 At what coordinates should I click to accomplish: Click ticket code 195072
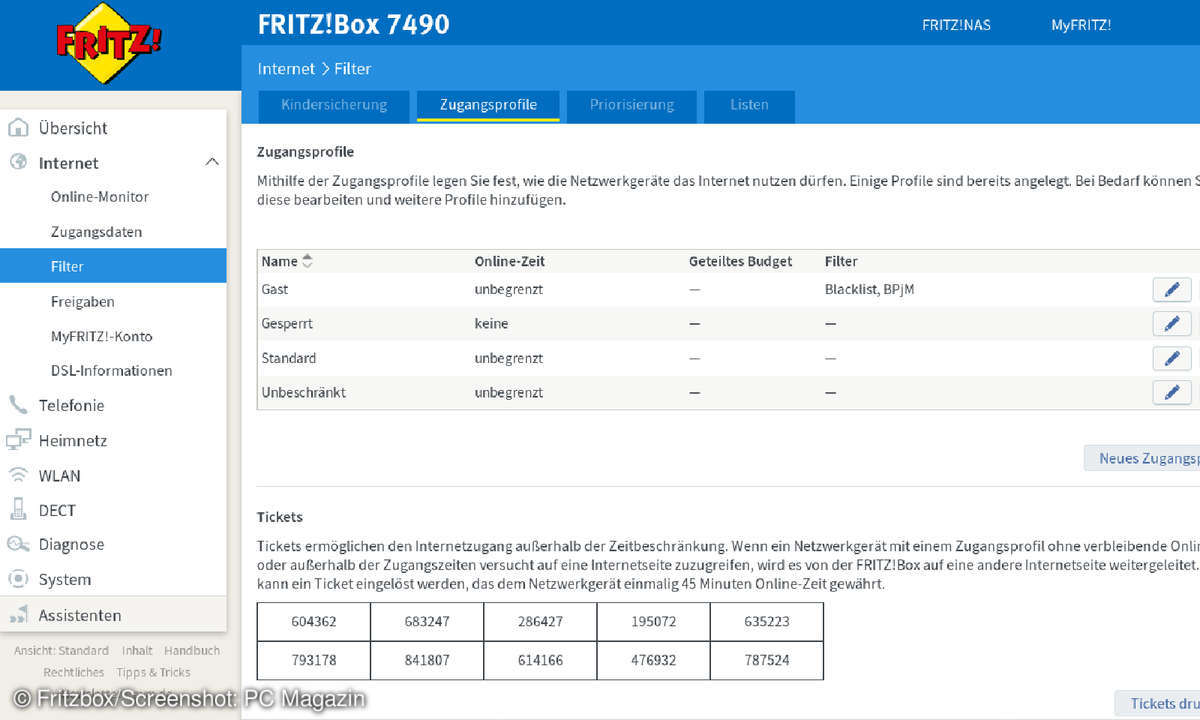[654, 621]
